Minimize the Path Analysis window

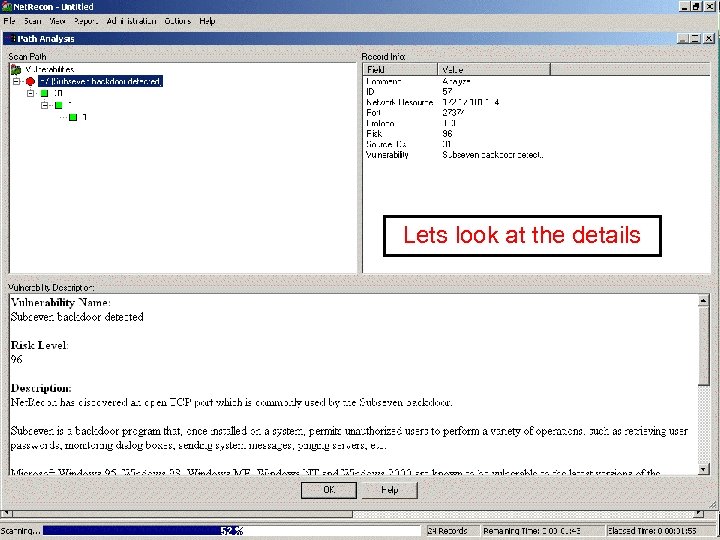coord(683,39)
